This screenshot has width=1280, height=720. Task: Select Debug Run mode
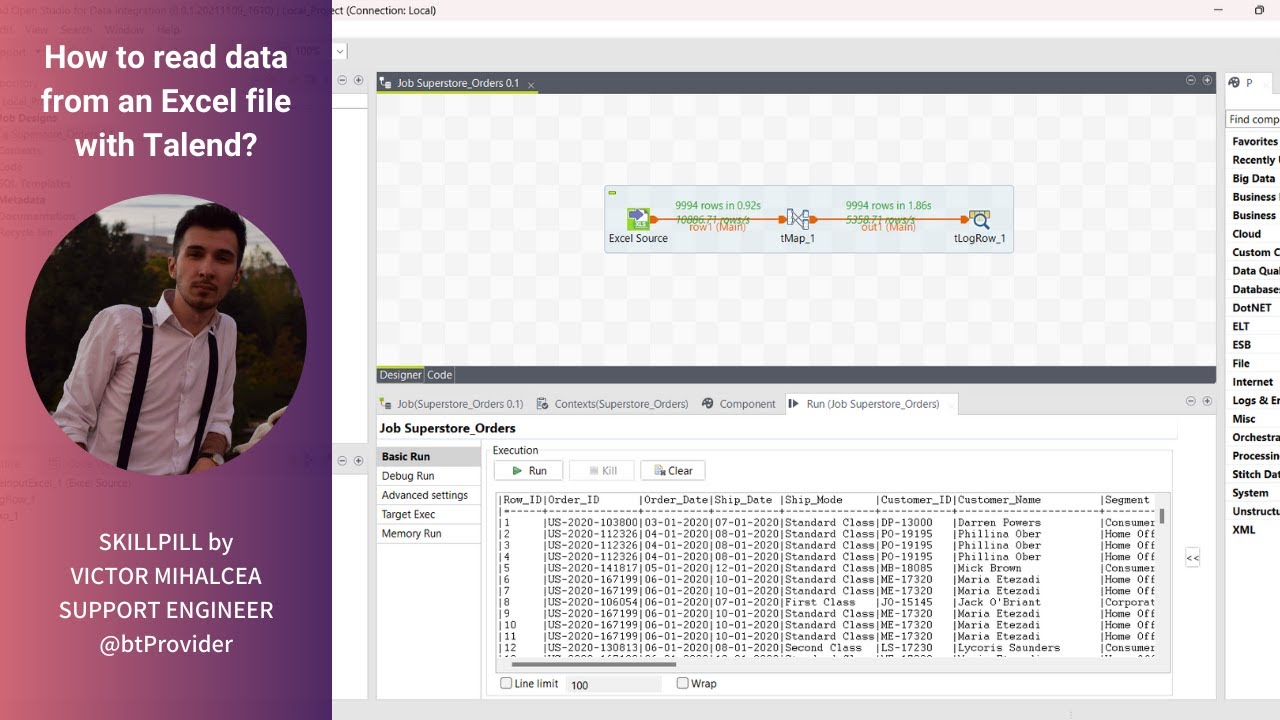(430, 476)
